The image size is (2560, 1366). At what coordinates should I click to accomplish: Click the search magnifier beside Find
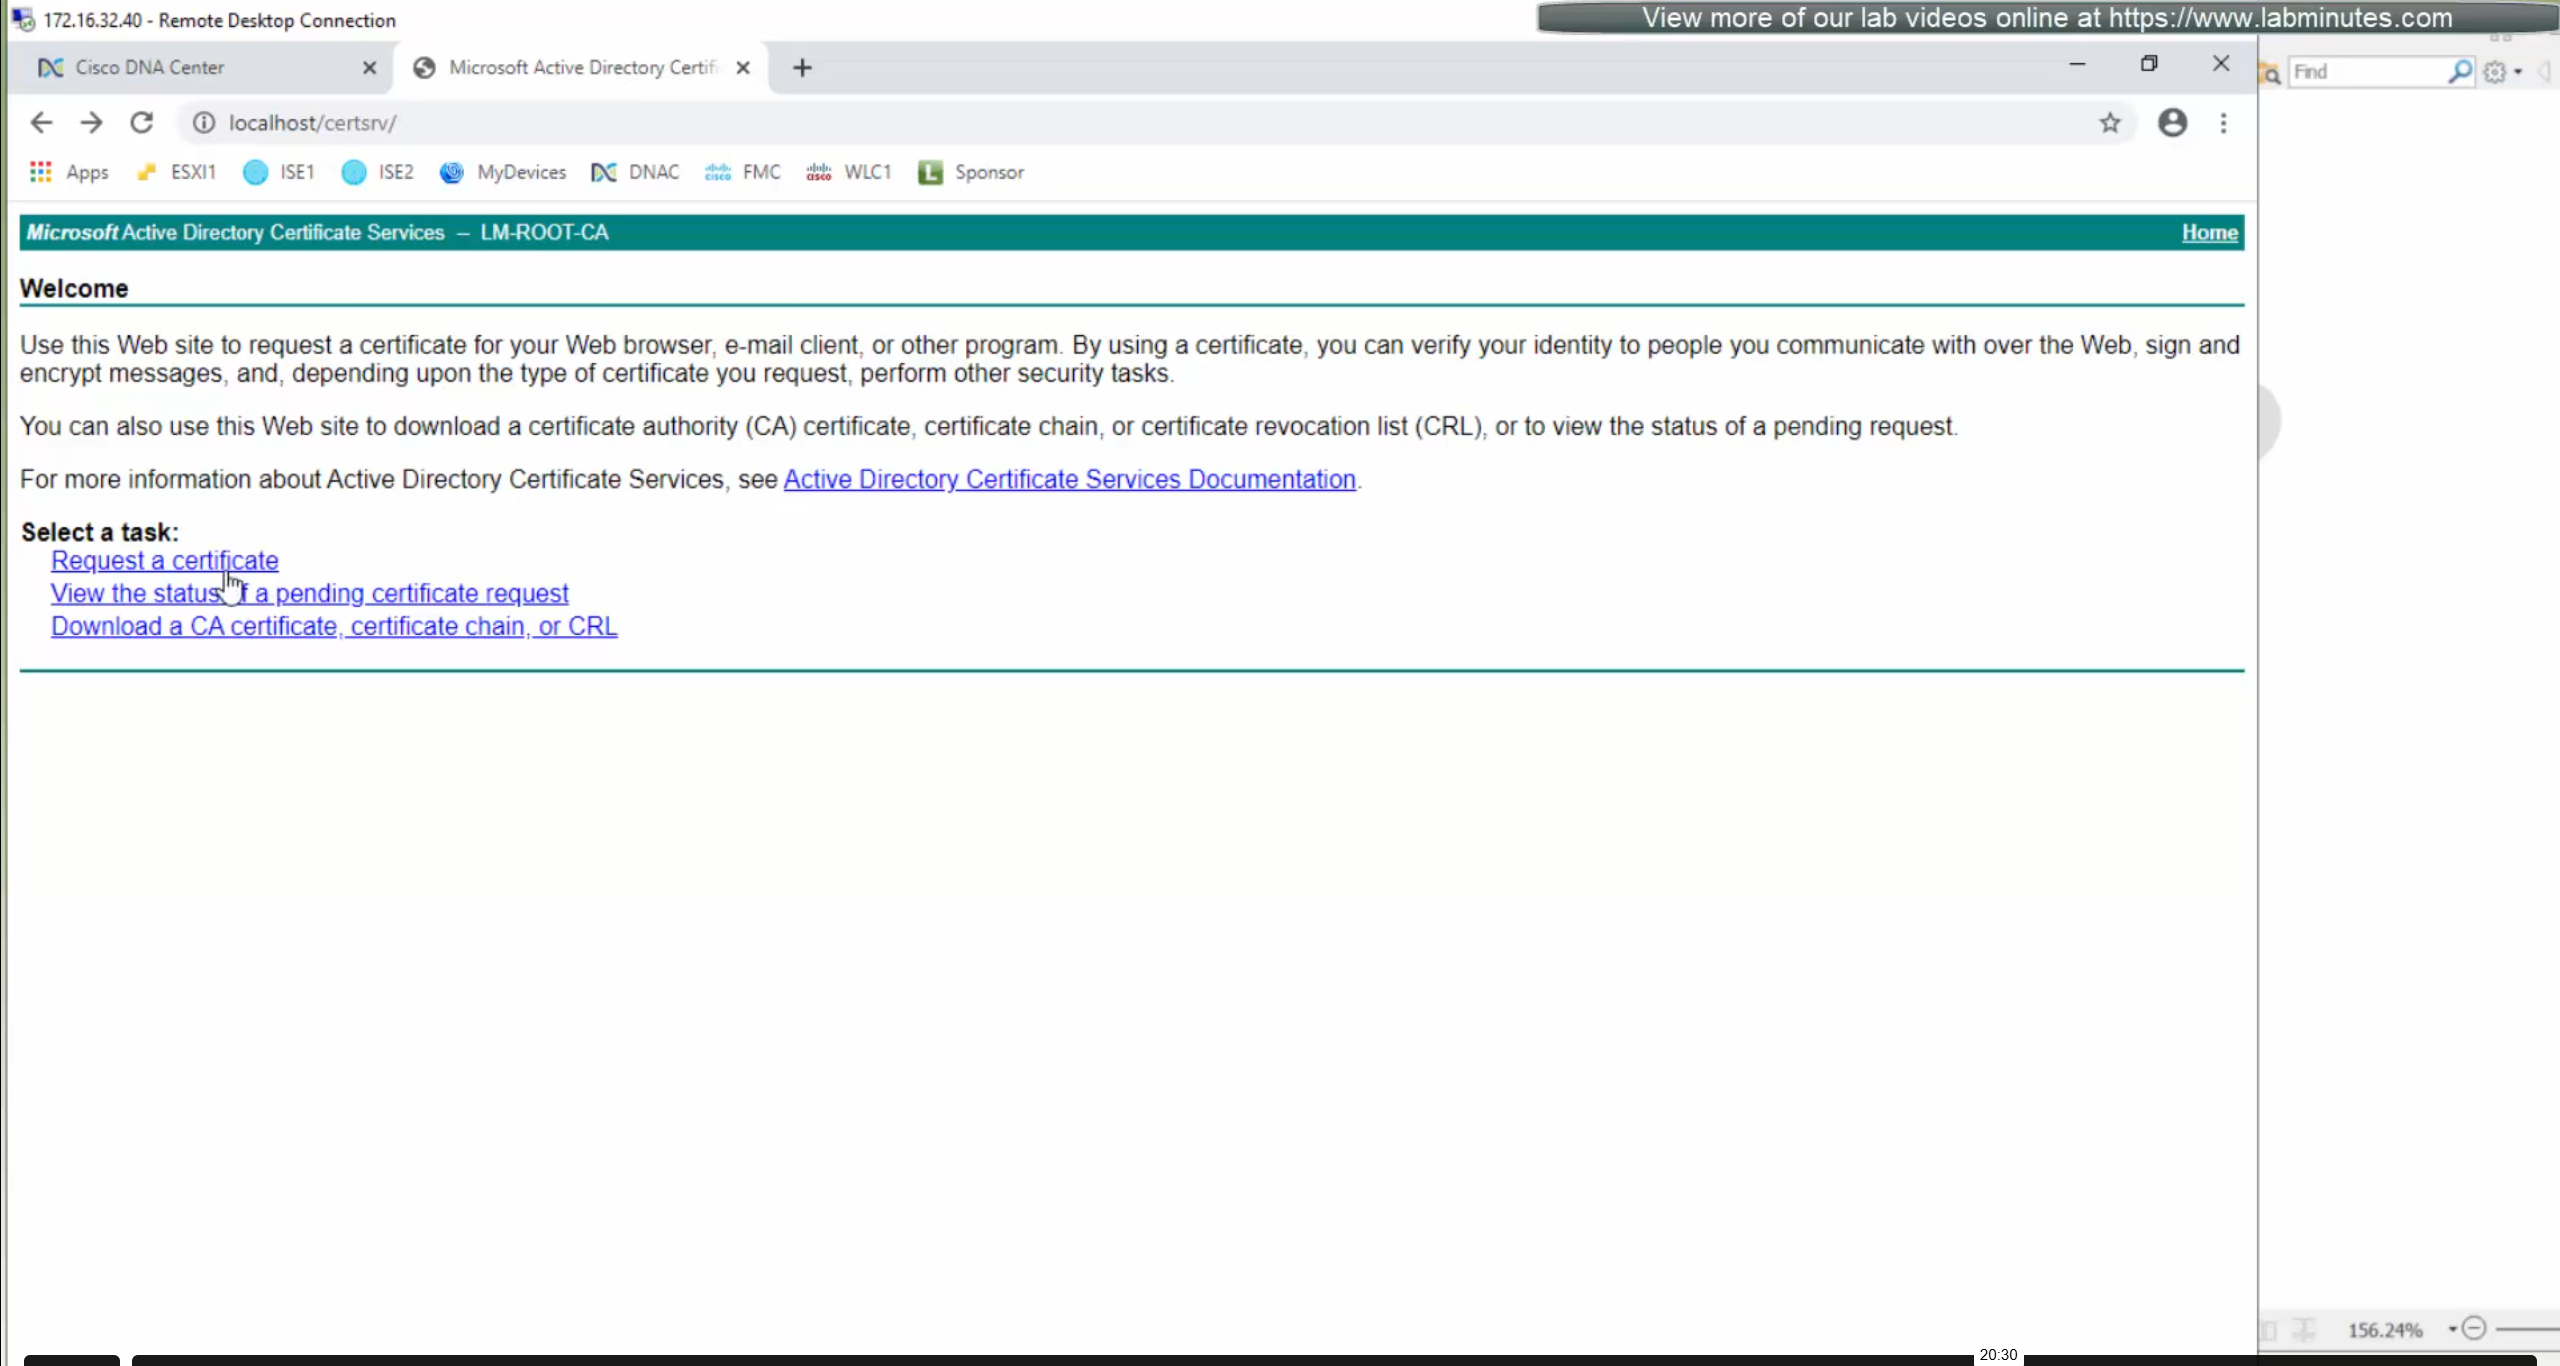click(x=2459, y=71)
